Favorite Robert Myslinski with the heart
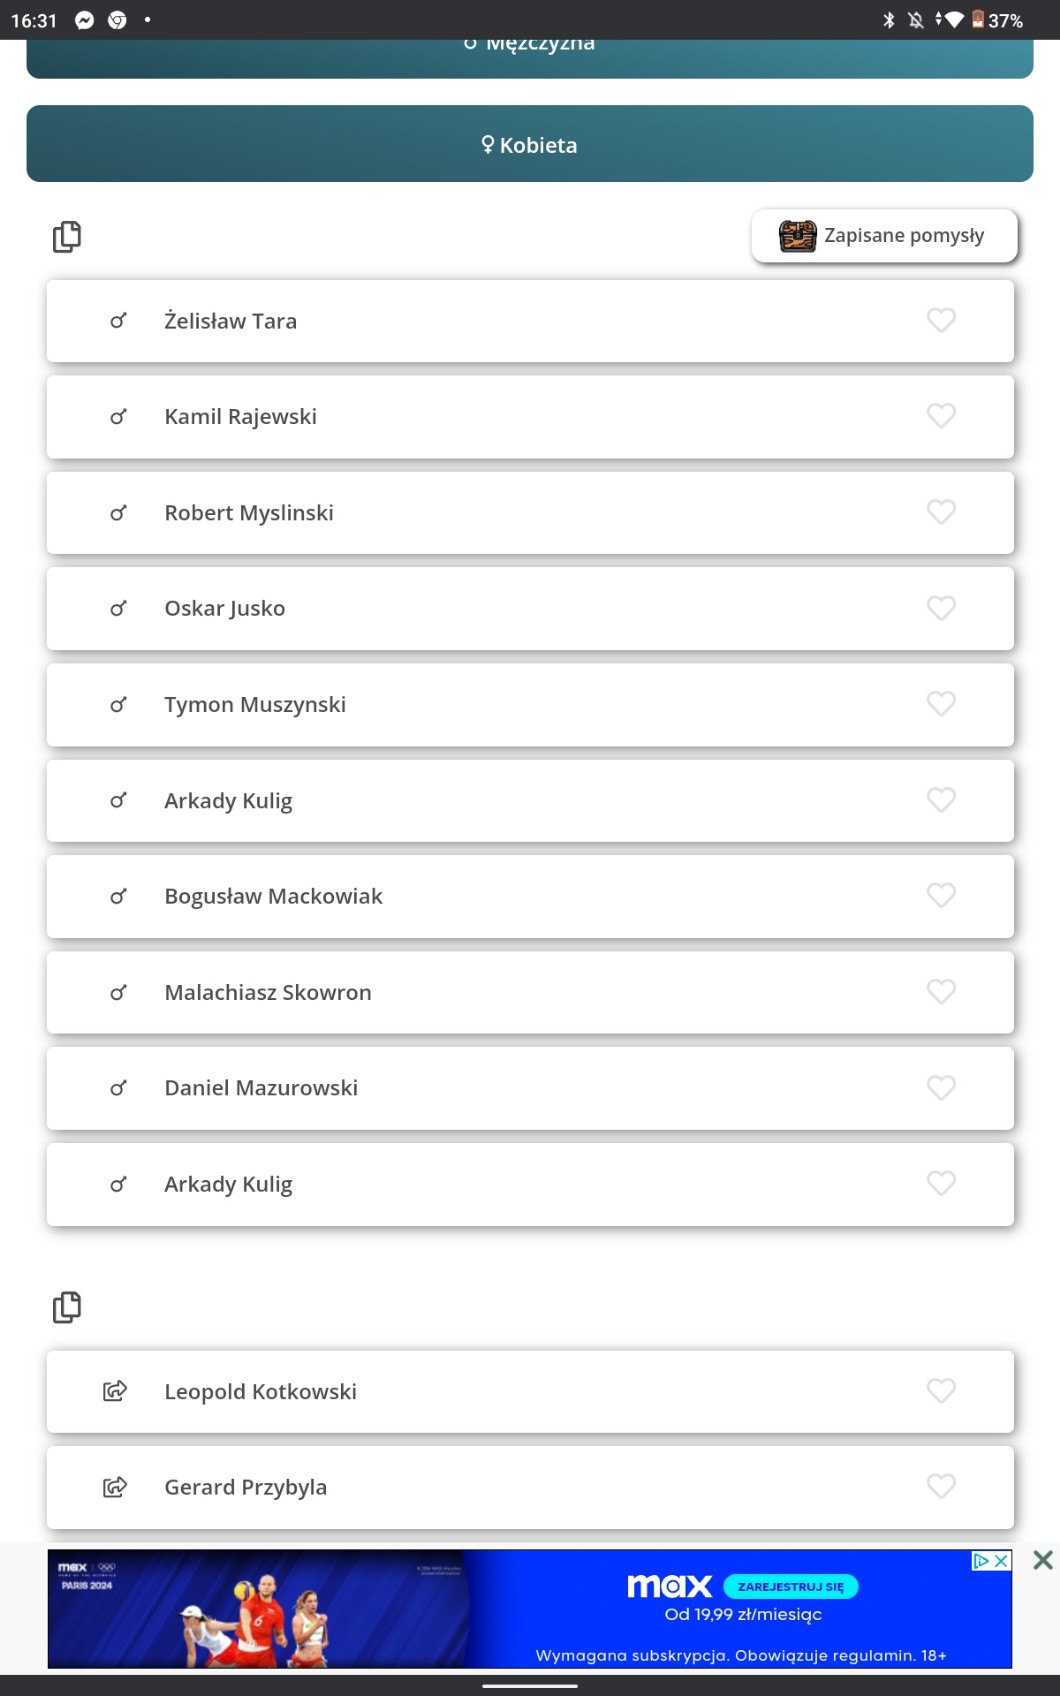 941,512
